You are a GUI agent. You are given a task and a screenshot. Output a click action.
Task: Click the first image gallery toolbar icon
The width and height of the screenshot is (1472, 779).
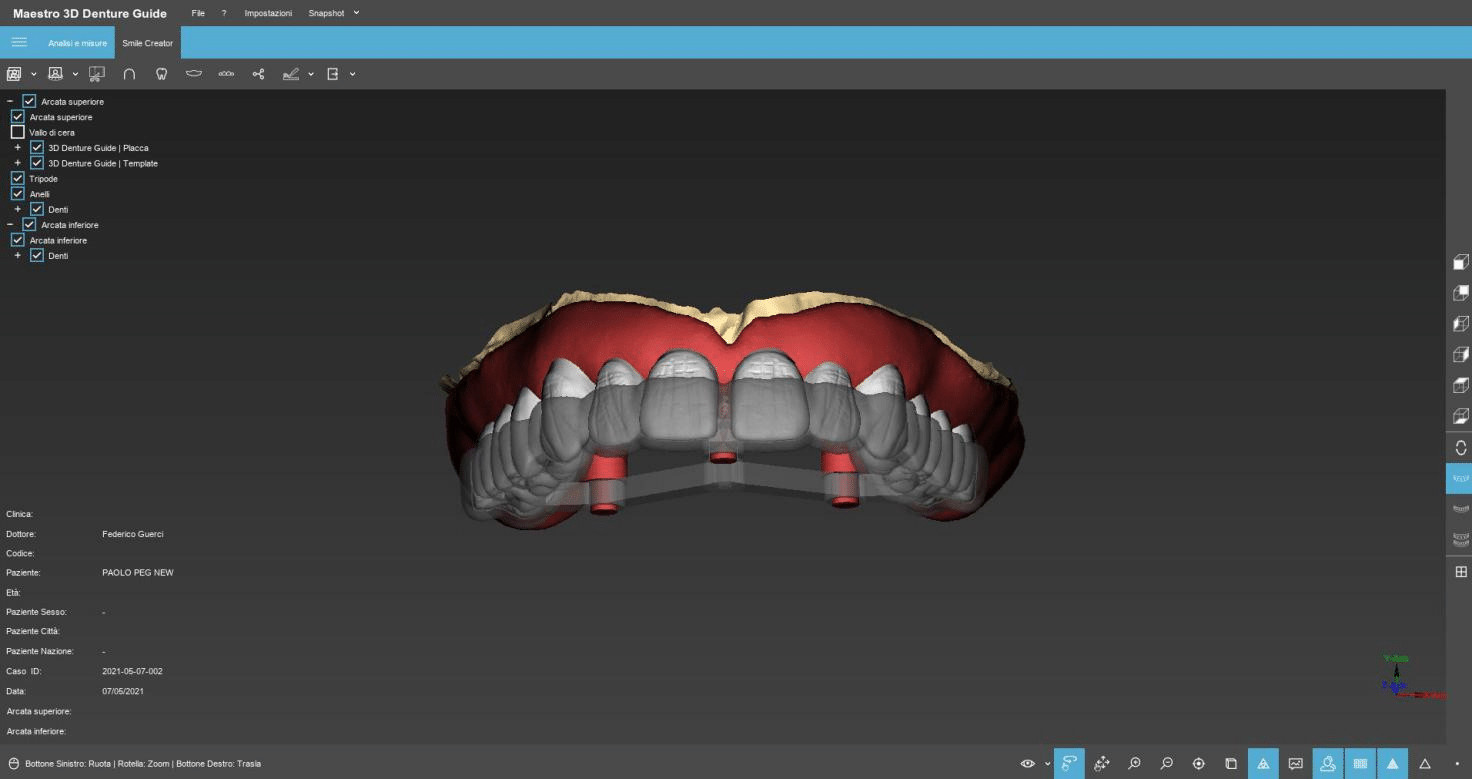(x=14, y=74)
